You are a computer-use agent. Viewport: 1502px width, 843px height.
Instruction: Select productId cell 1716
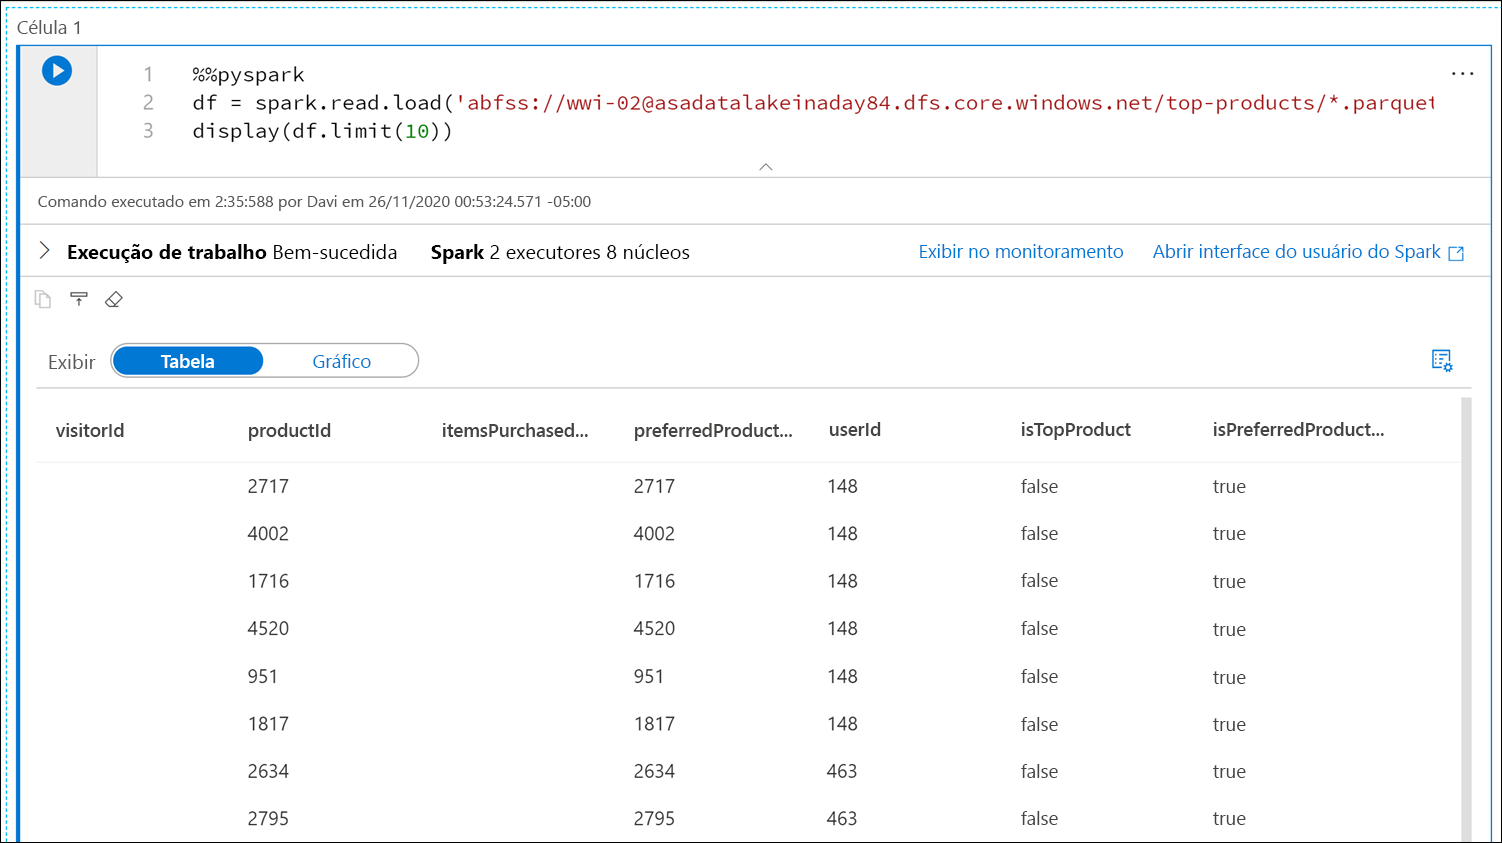point(268,581)
